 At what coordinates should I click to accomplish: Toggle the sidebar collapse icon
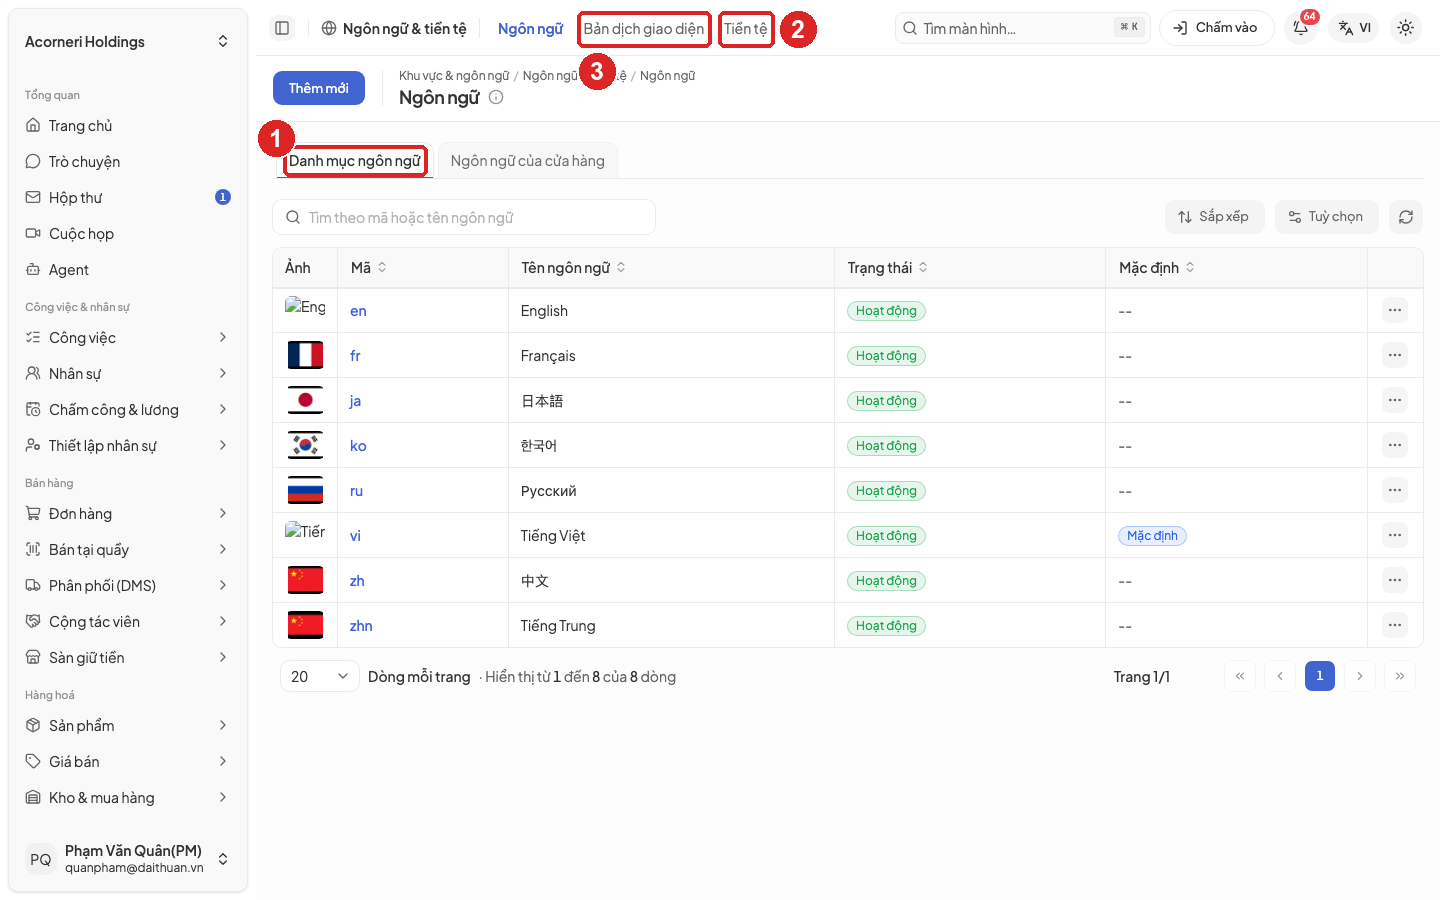click(282, 28)
